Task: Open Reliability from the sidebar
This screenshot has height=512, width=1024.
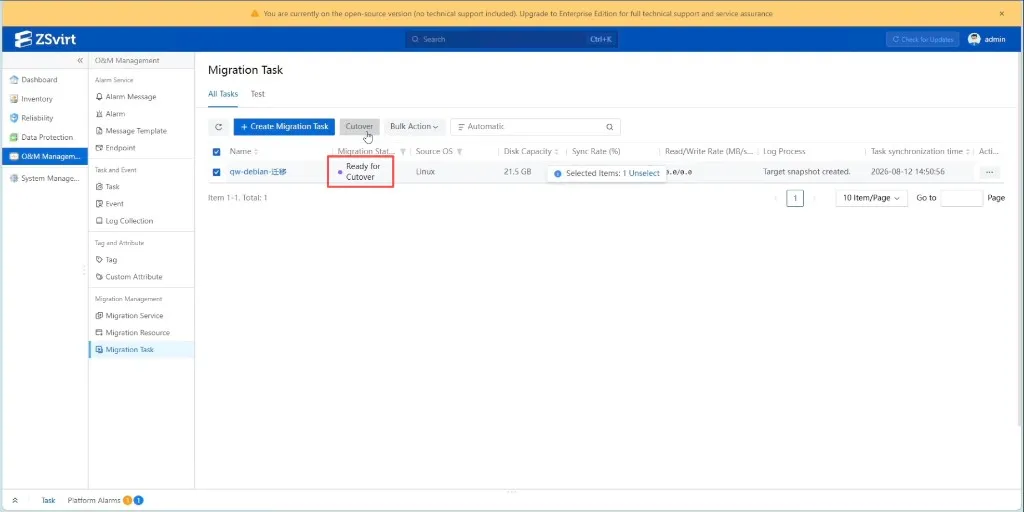Action: pyautogui.click(x=37, y=118)
